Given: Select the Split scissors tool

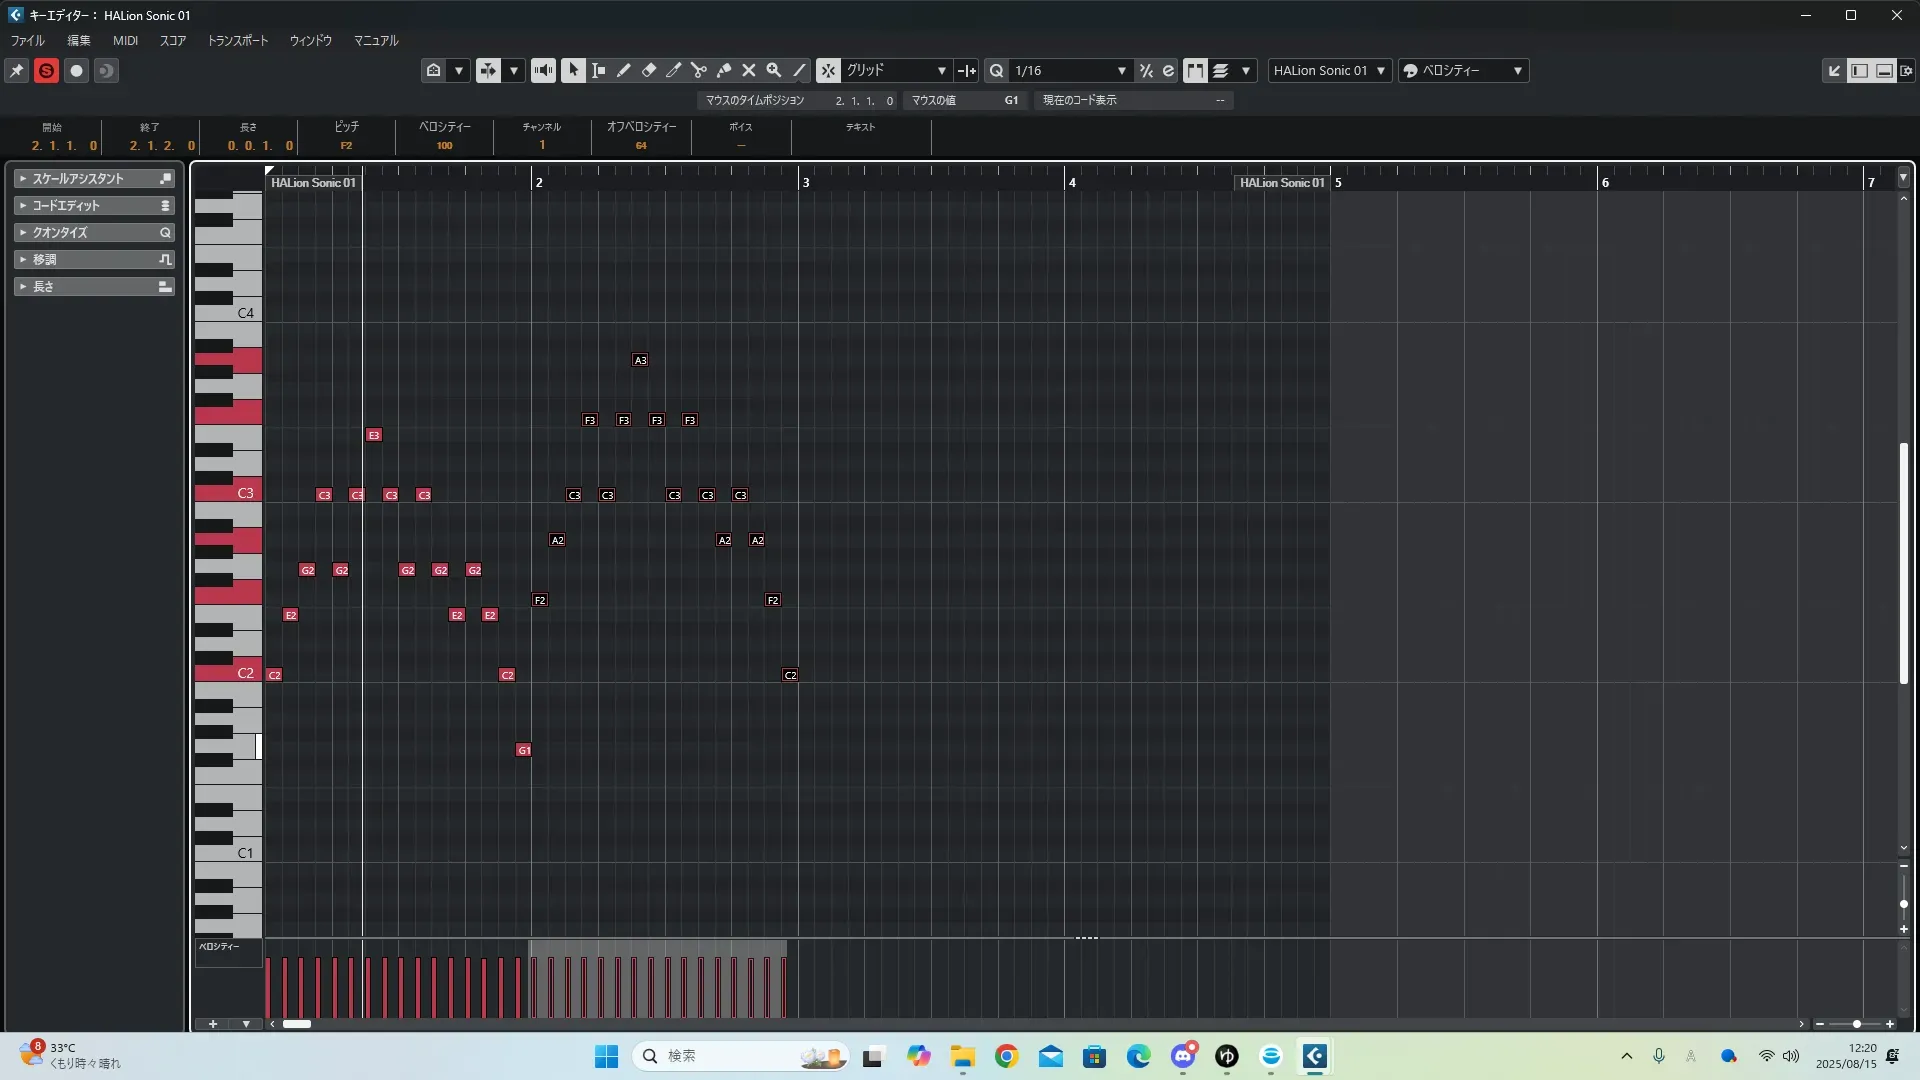Looking at the screenshot, I should [698, 70].
